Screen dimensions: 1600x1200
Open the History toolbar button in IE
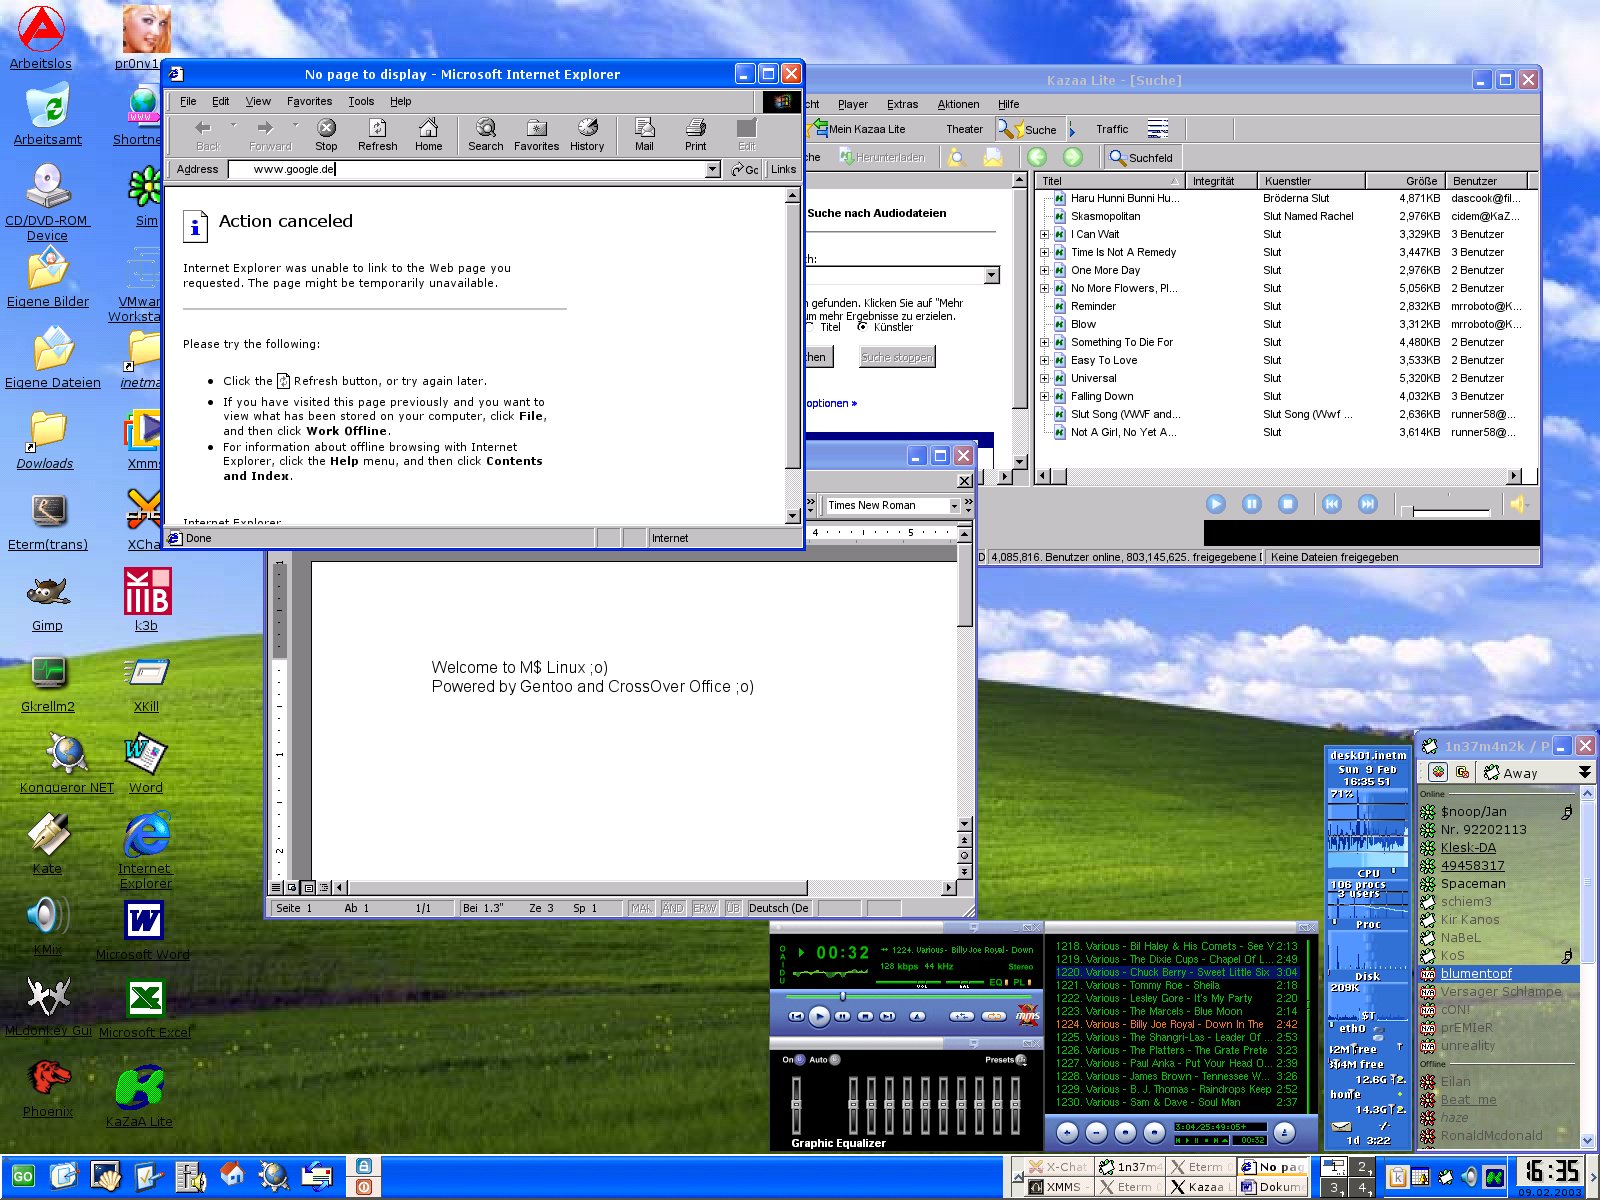pos(587,135)
